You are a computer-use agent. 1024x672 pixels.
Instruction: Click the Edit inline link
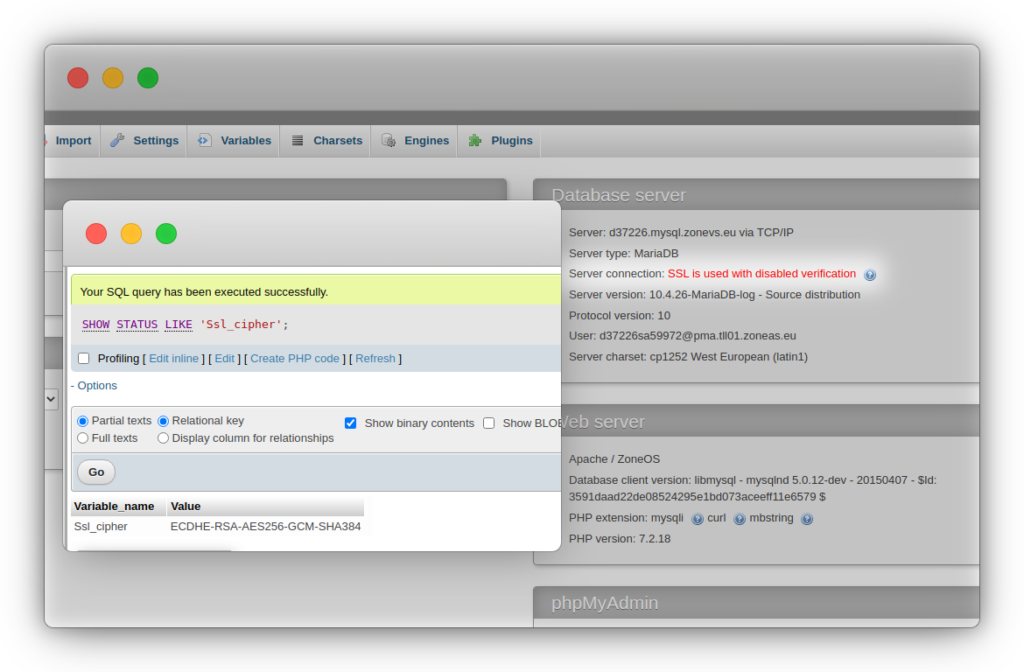(x=173, y=359)
